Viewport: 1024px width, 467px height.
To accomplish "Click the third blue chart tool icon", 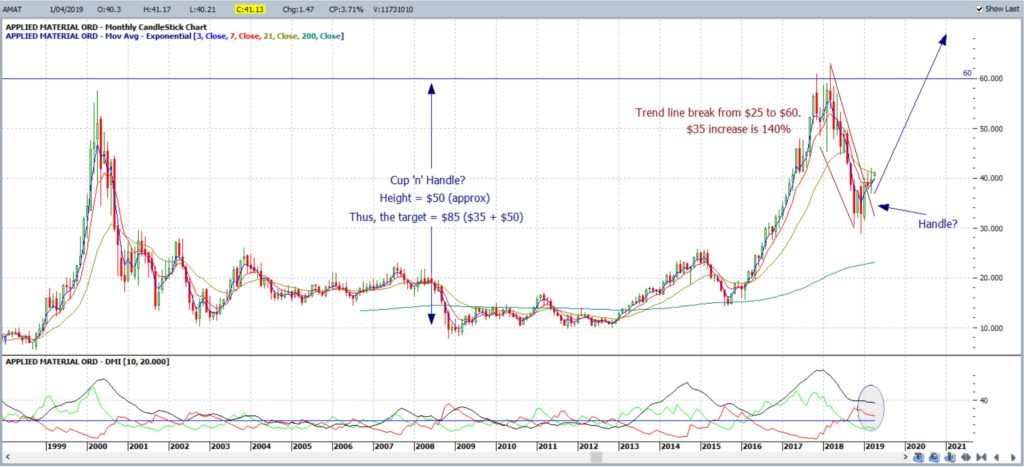I will [x=950, y=457].
